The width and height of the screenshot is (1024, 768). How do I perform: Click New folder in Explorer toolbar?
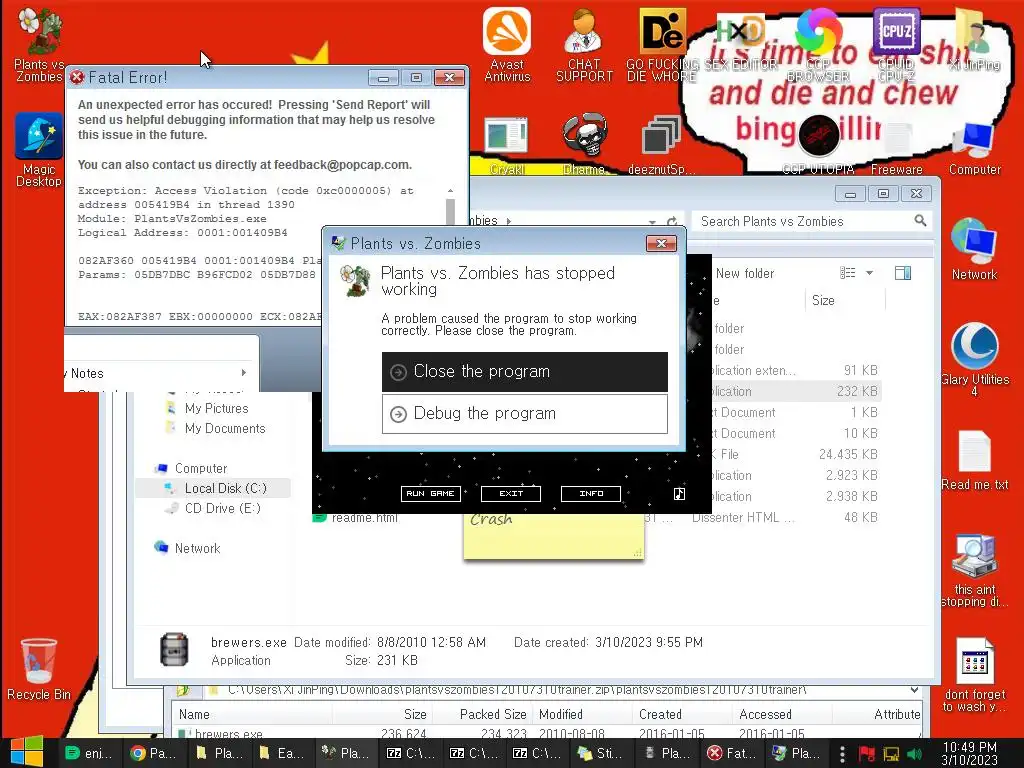[744, 274]
